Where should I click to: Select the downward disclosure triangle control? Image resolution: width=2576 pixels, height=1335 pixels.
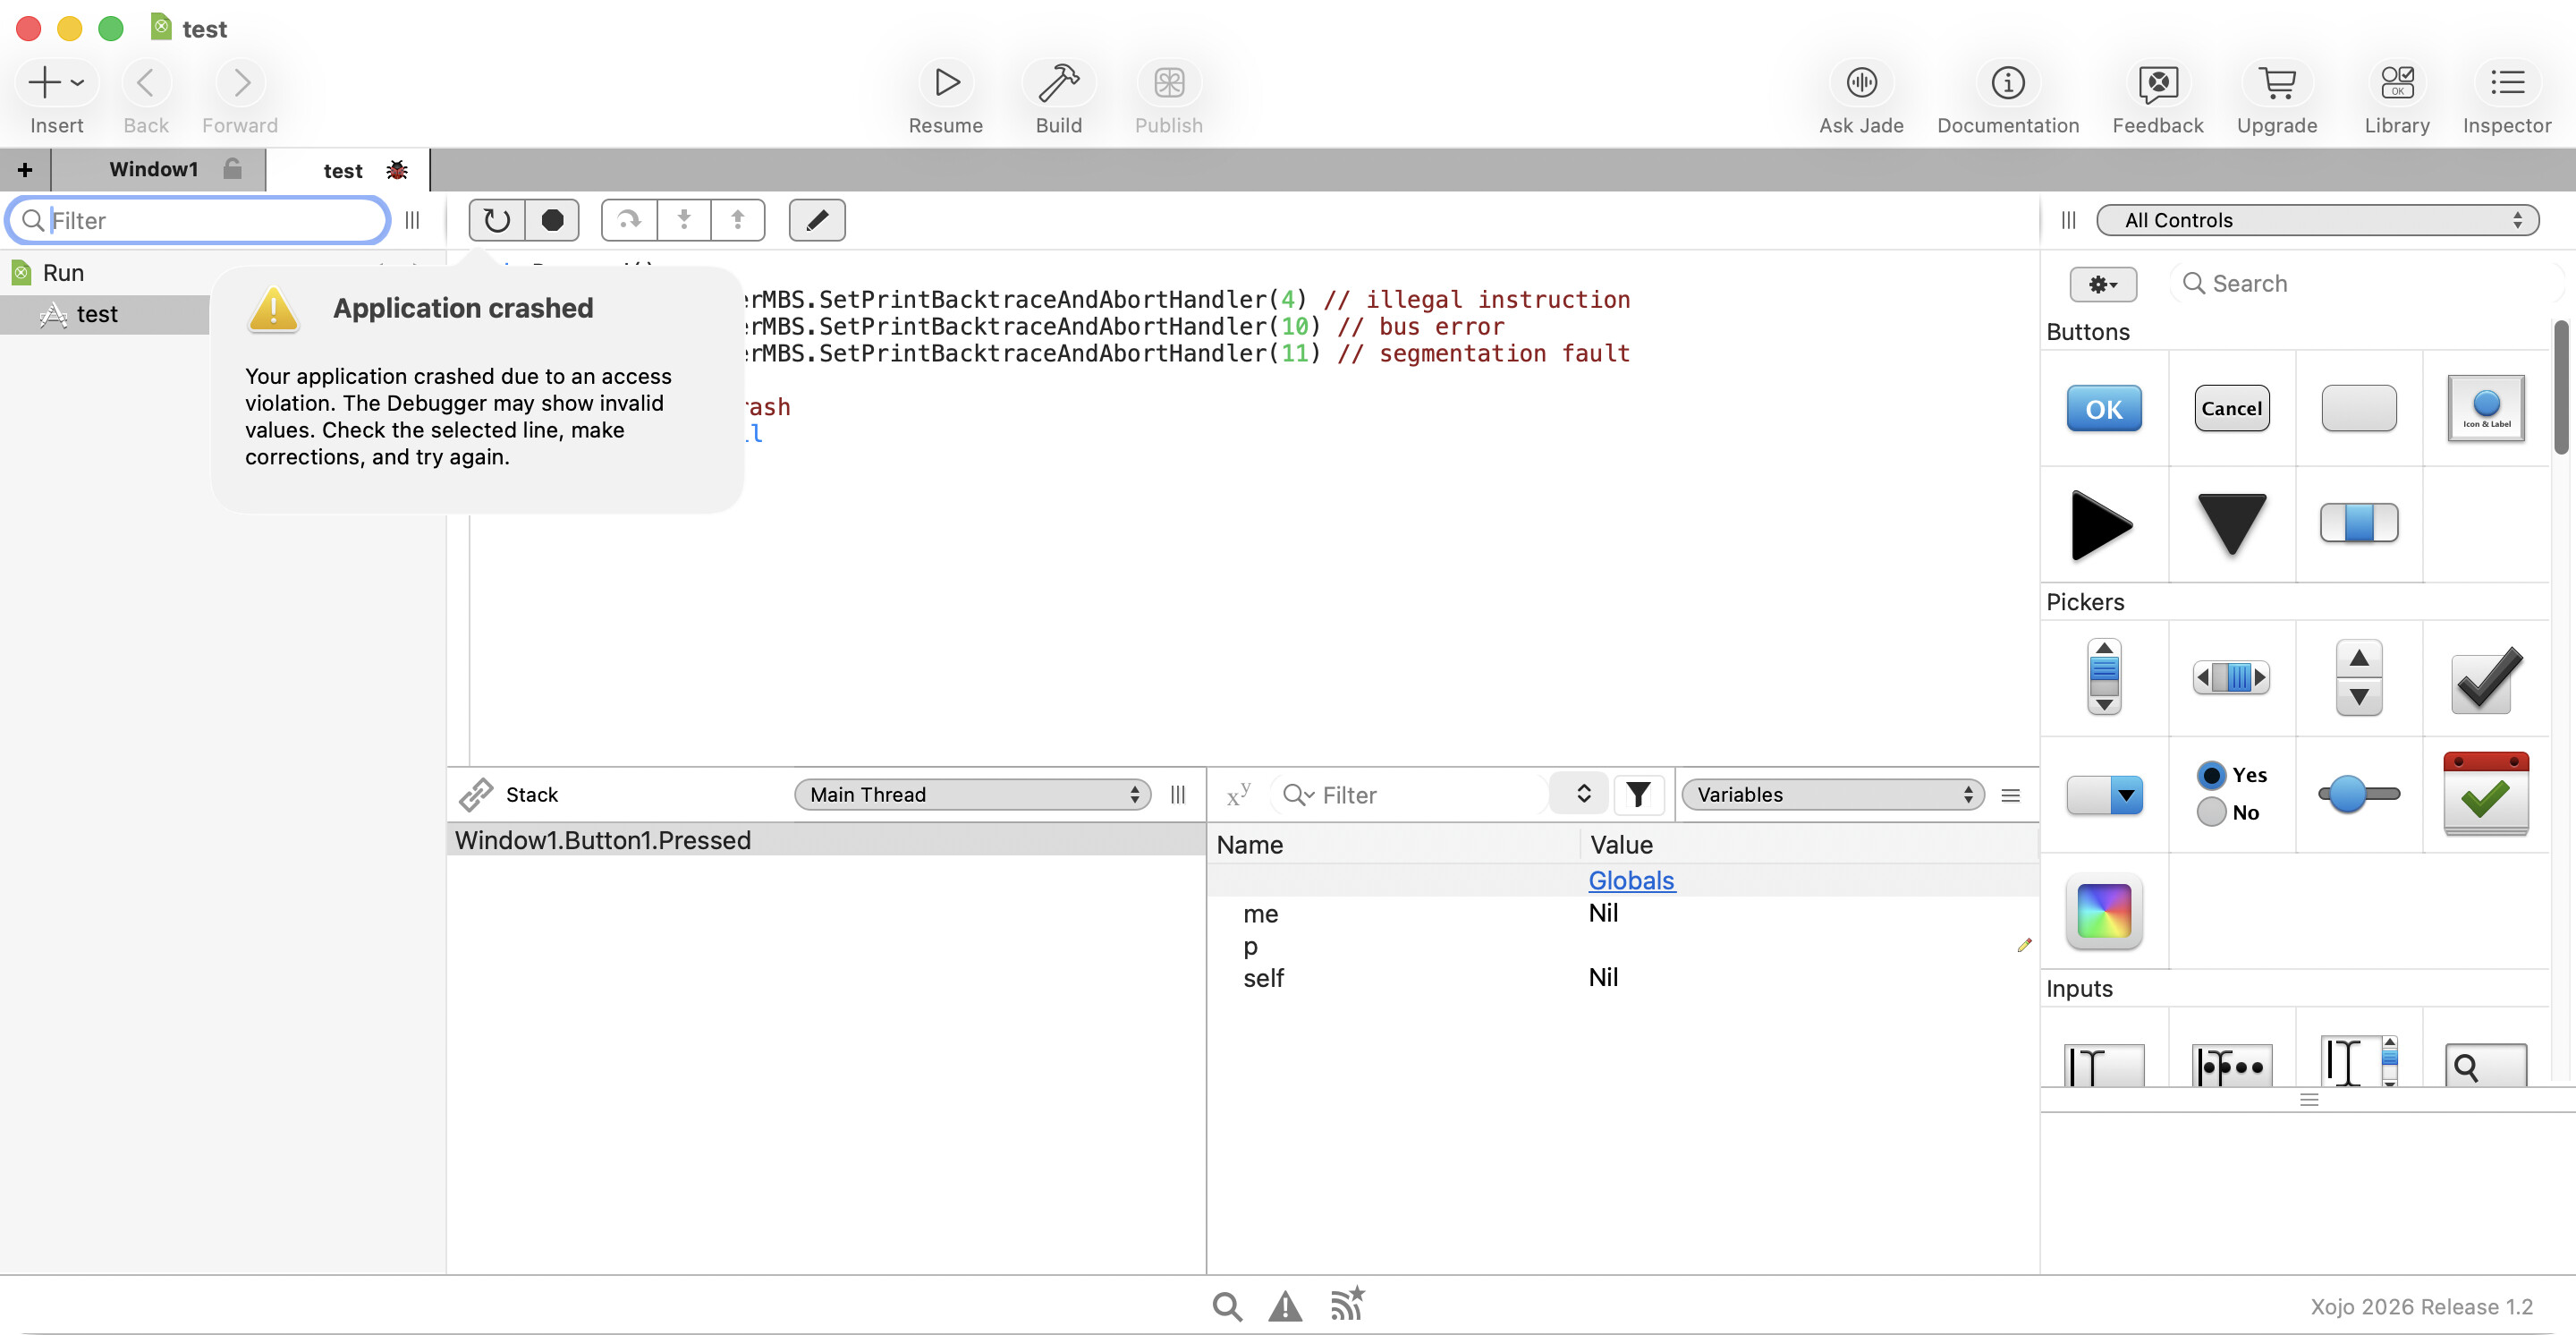coord(2231,524)
